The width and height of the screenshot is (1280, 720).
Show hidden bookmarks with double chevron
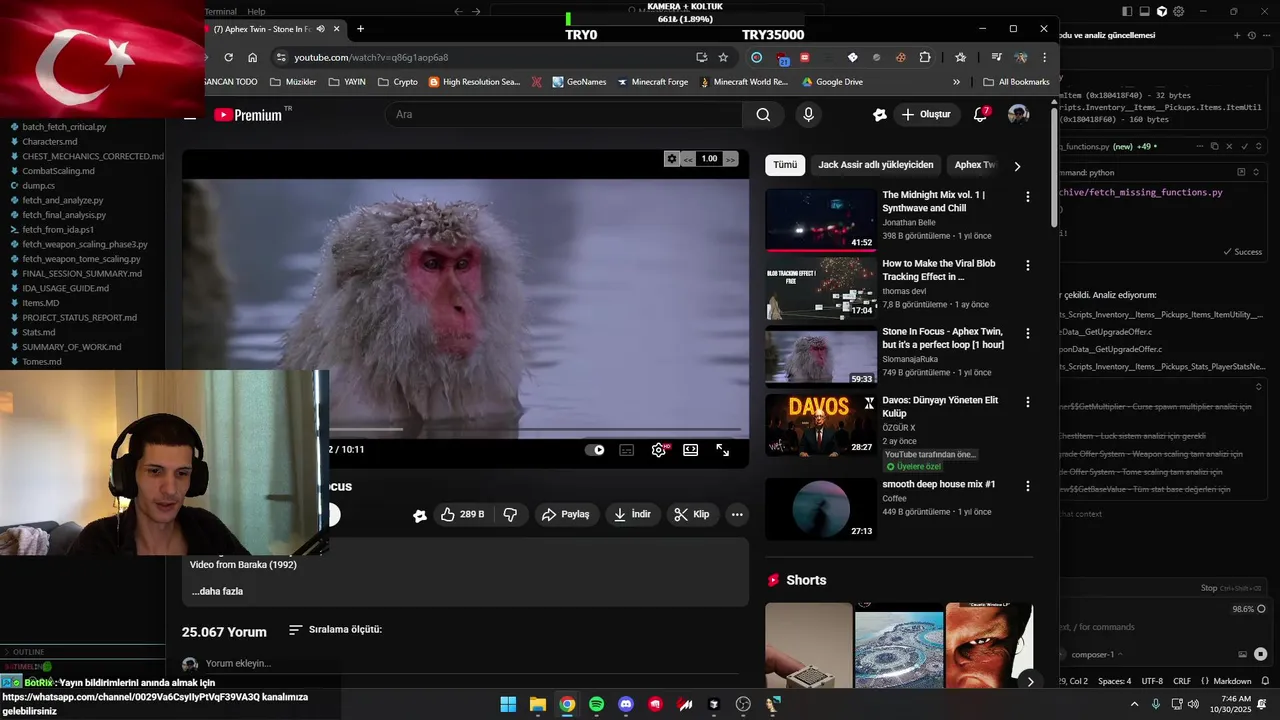pyautogui.click(x=956, y=82)
